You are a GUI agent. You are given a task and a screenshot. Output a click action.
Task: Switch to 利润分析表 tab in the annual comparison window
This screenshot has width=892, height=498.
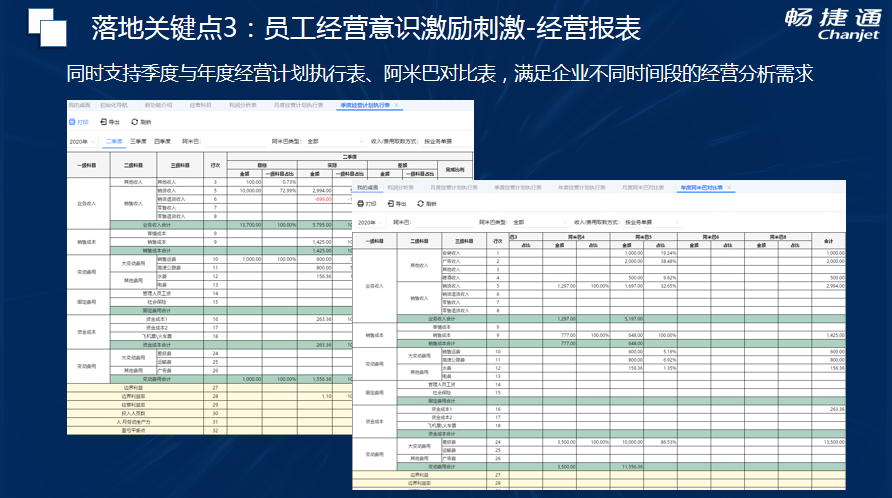click(401, 187)
